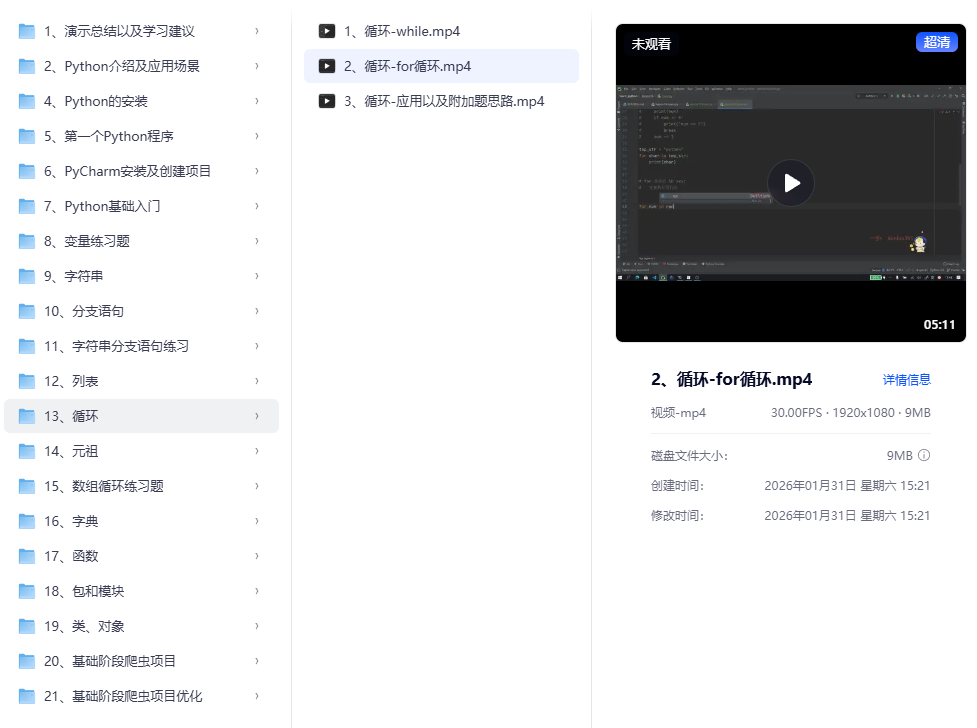This screenshot has height=728, width=977.
Task: Expand the 13、循环 folder chevron
Action: pyautogui.click(x=258, y=416)
